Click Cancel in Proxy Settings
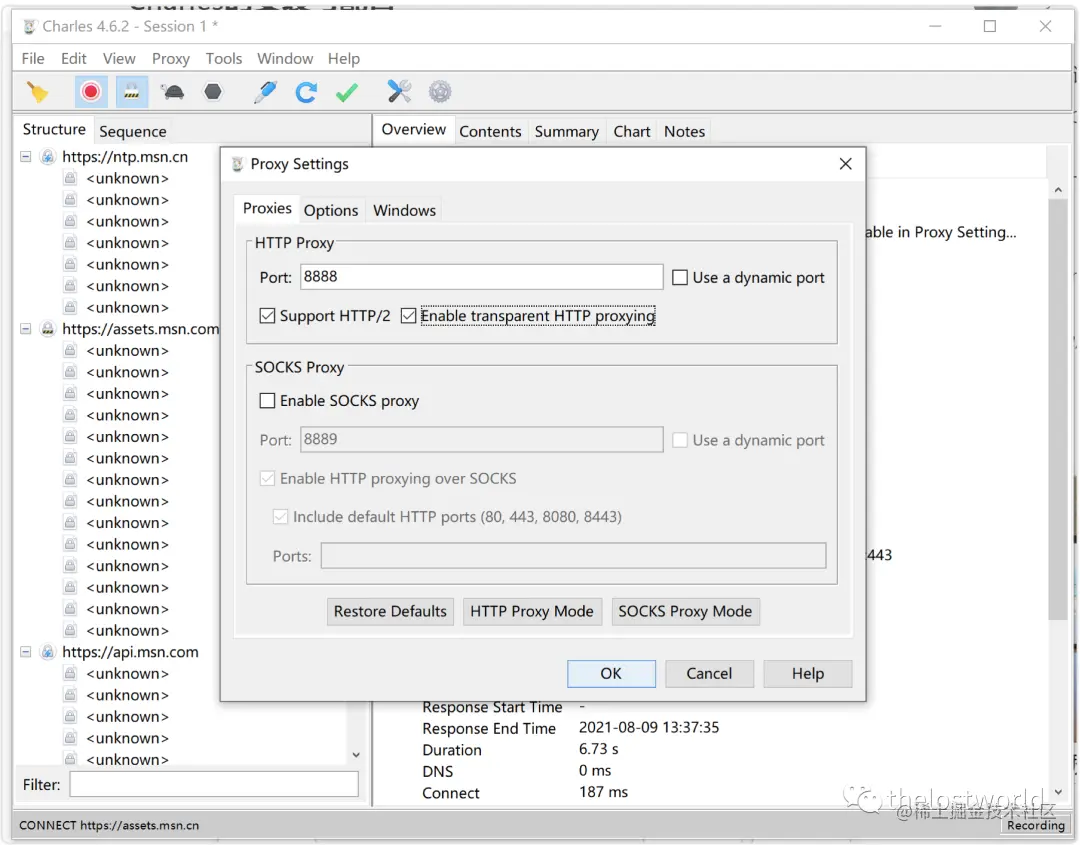This screenshot has width=1080, height=845. pyautogui.click(x=709, y=674)
